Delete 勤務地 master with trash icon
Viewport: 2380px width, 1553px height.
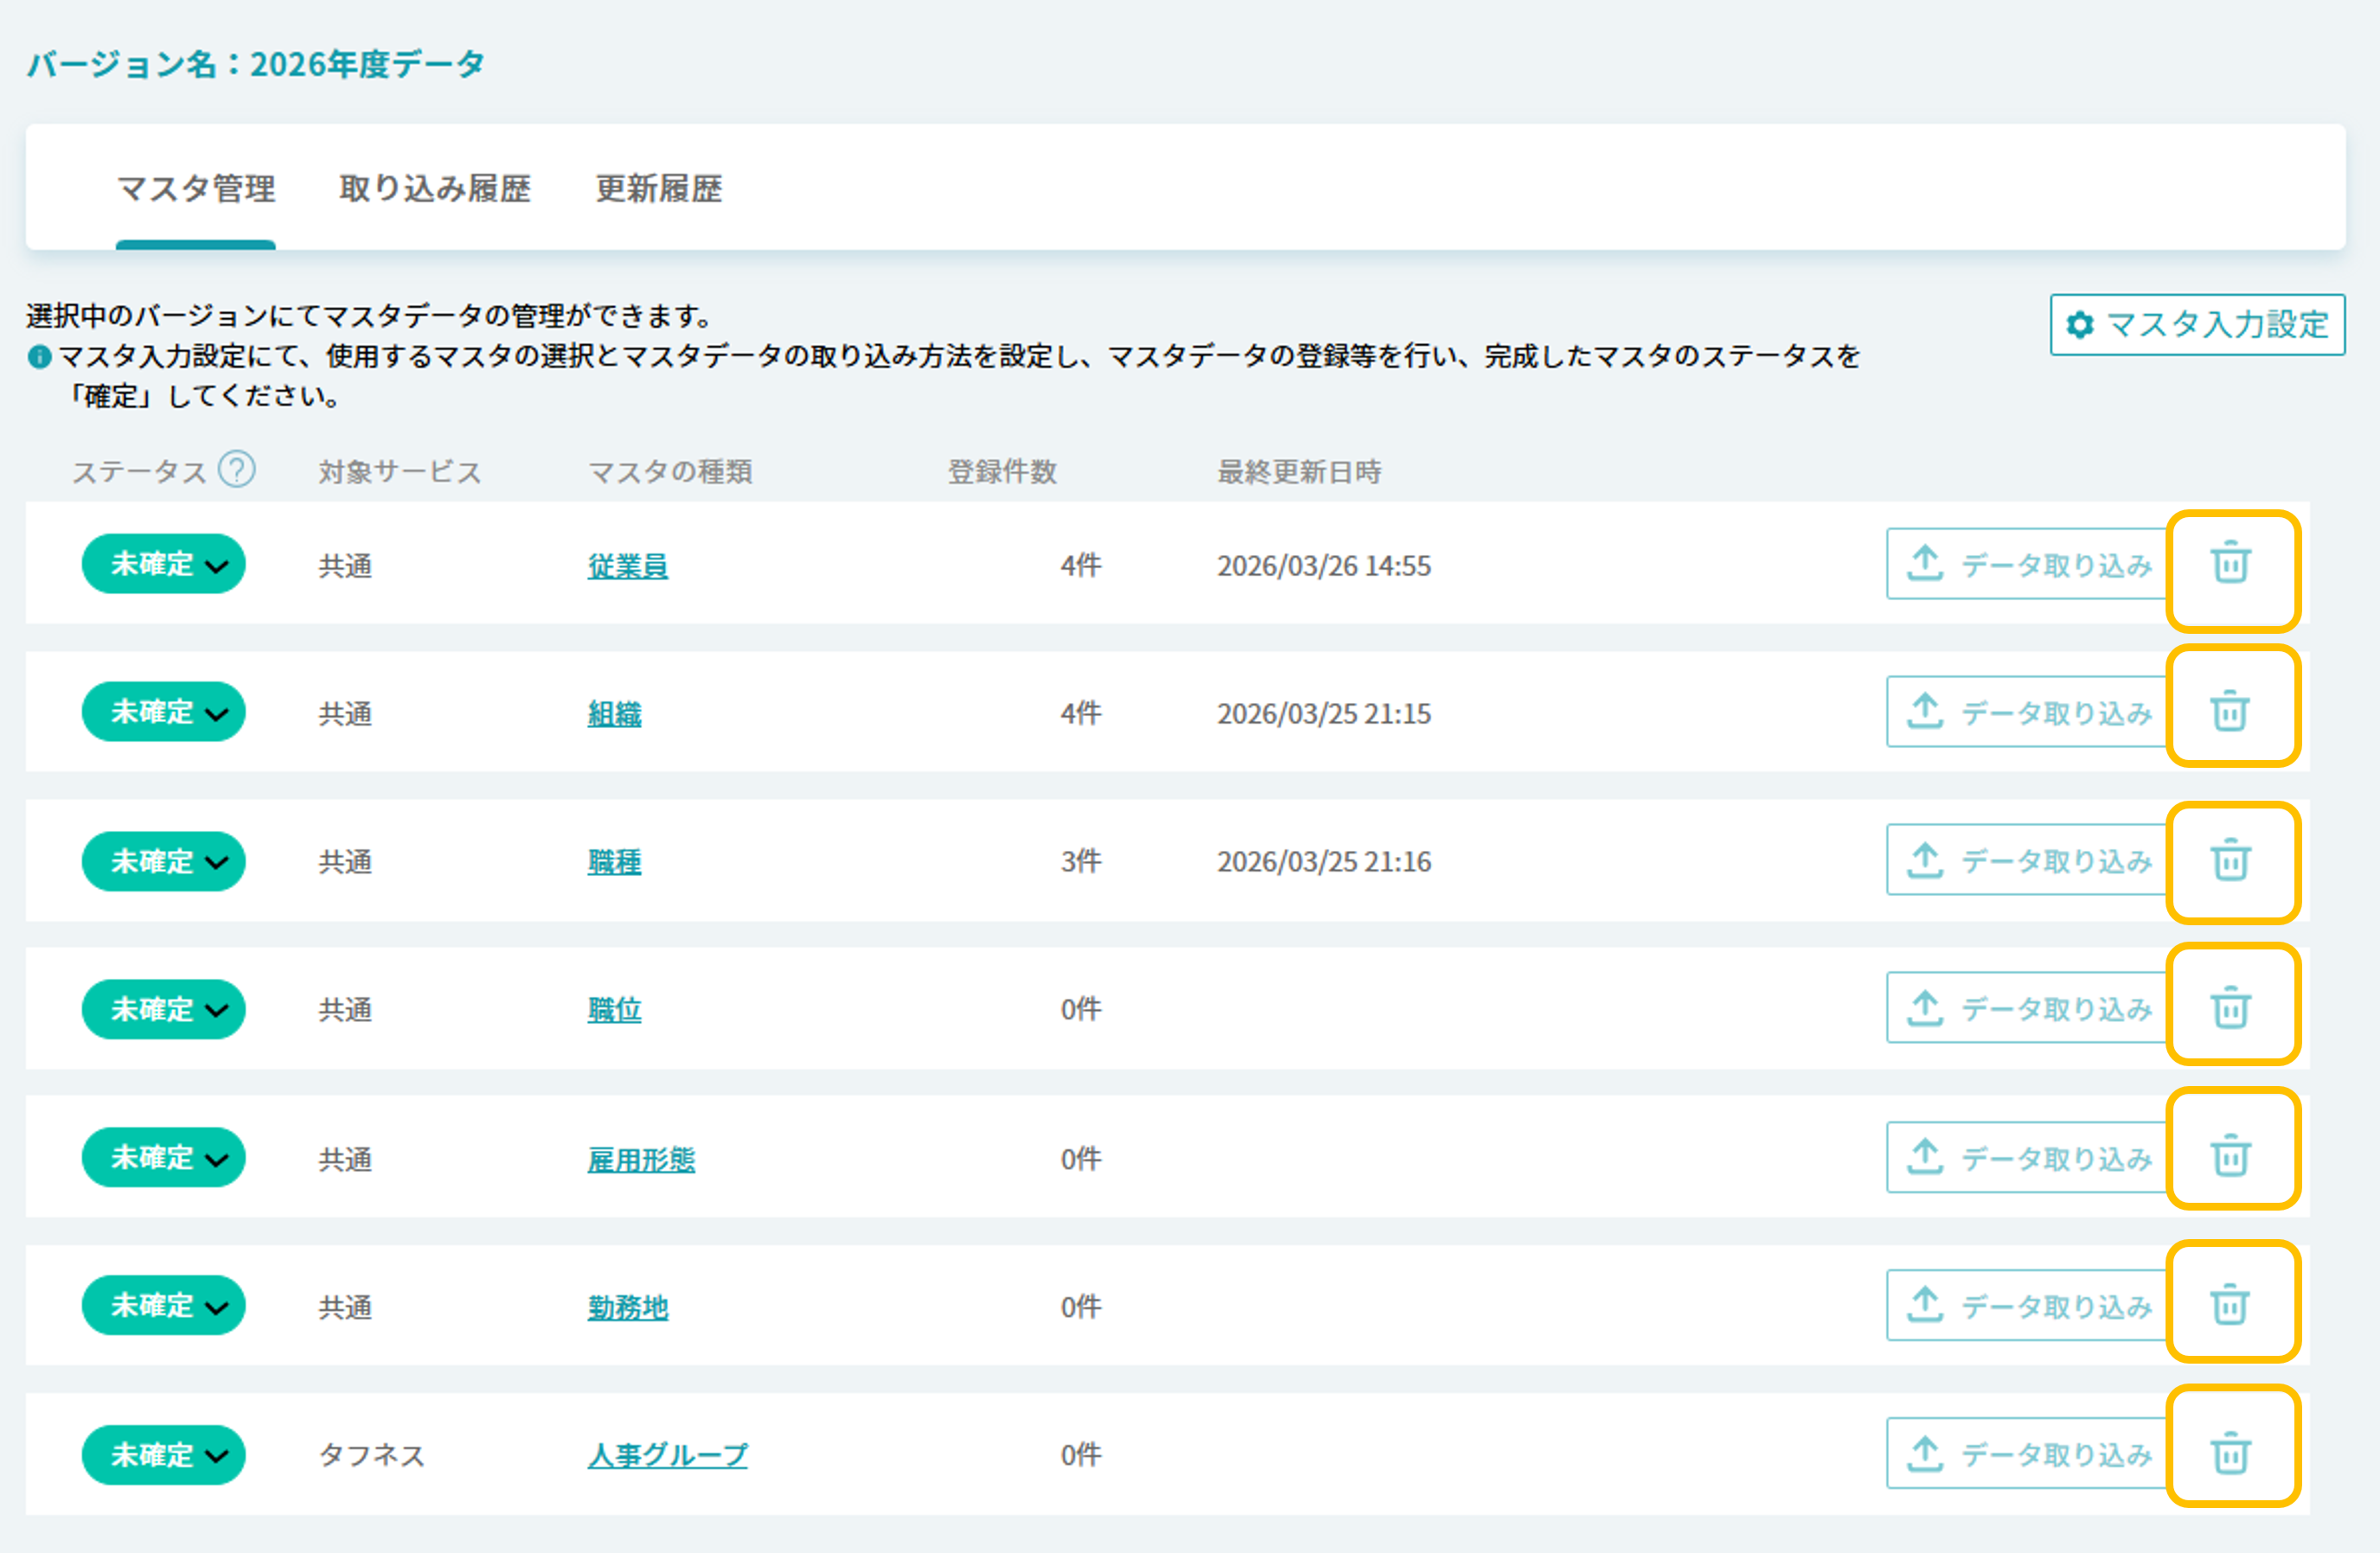tap(2230, 1304)
